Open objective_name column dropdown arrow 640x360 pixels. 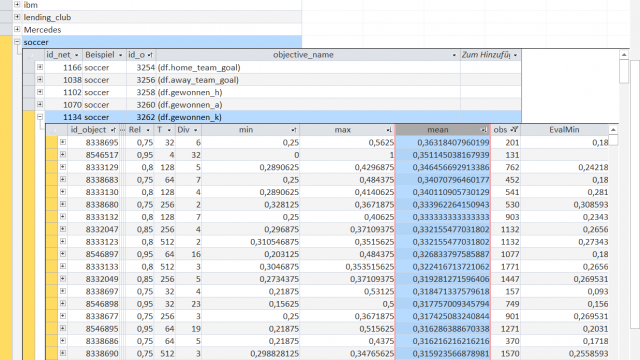(454, 55)
